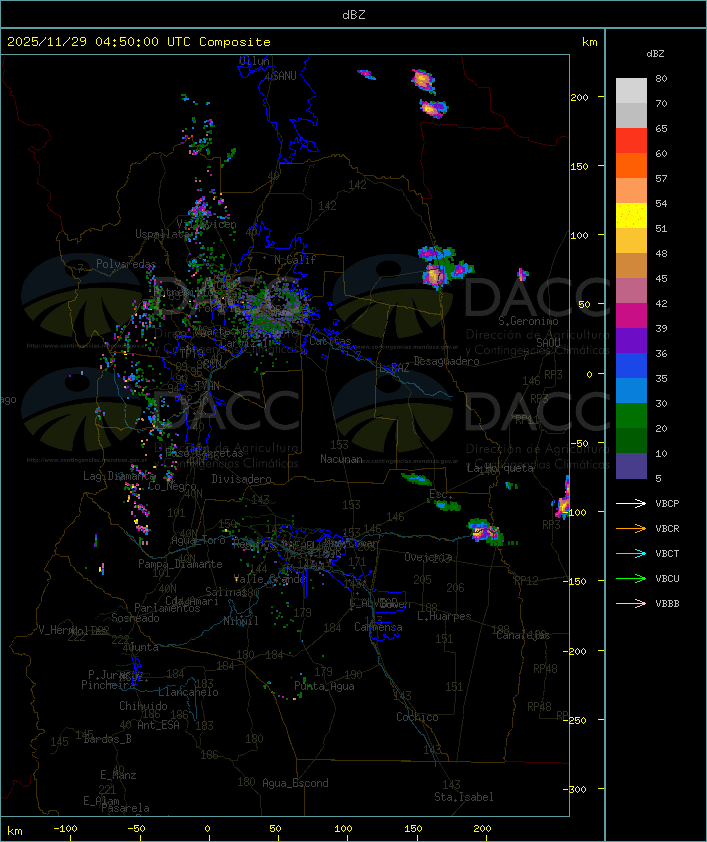Click the '-300' tick on the vertical axis
Screen dimensions: 707x842
click(x=577, y=789)
